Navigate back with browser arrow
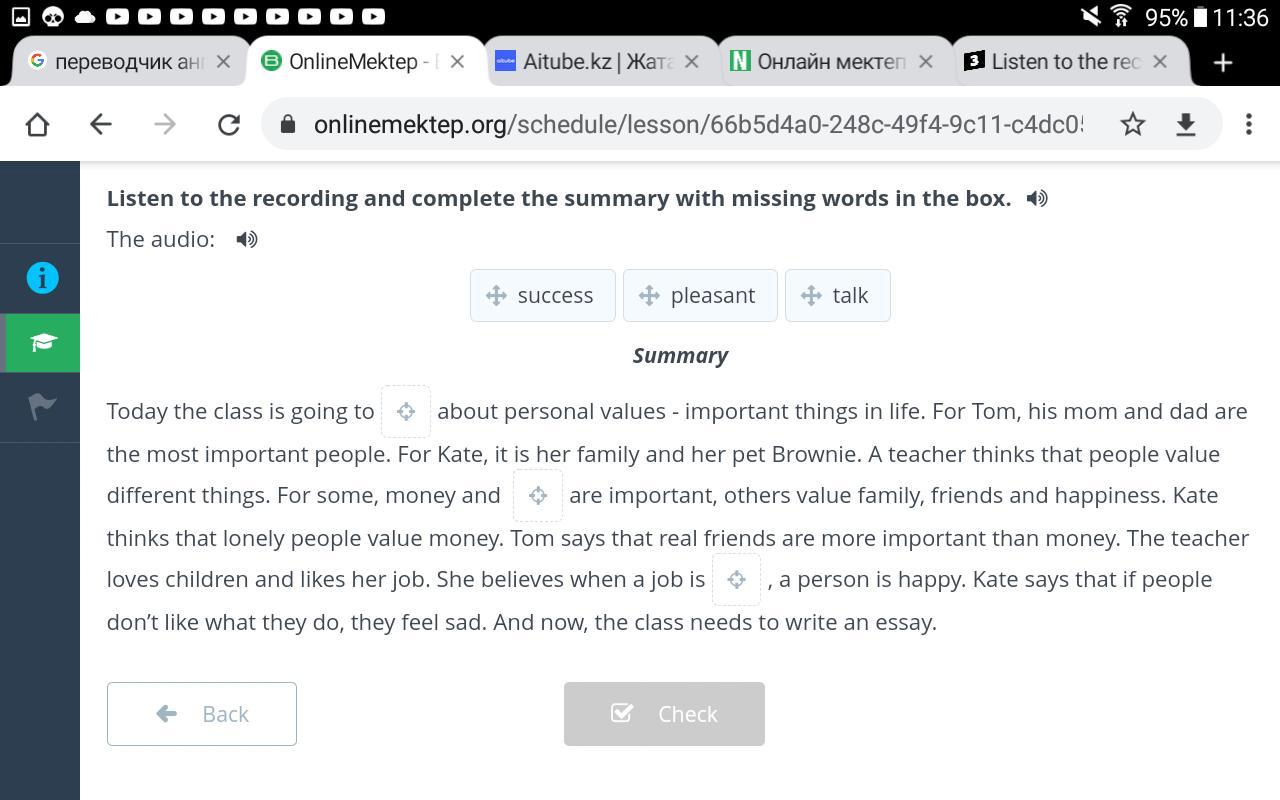Viewport: 1280px width, 800px height. (x=100, y=124)
